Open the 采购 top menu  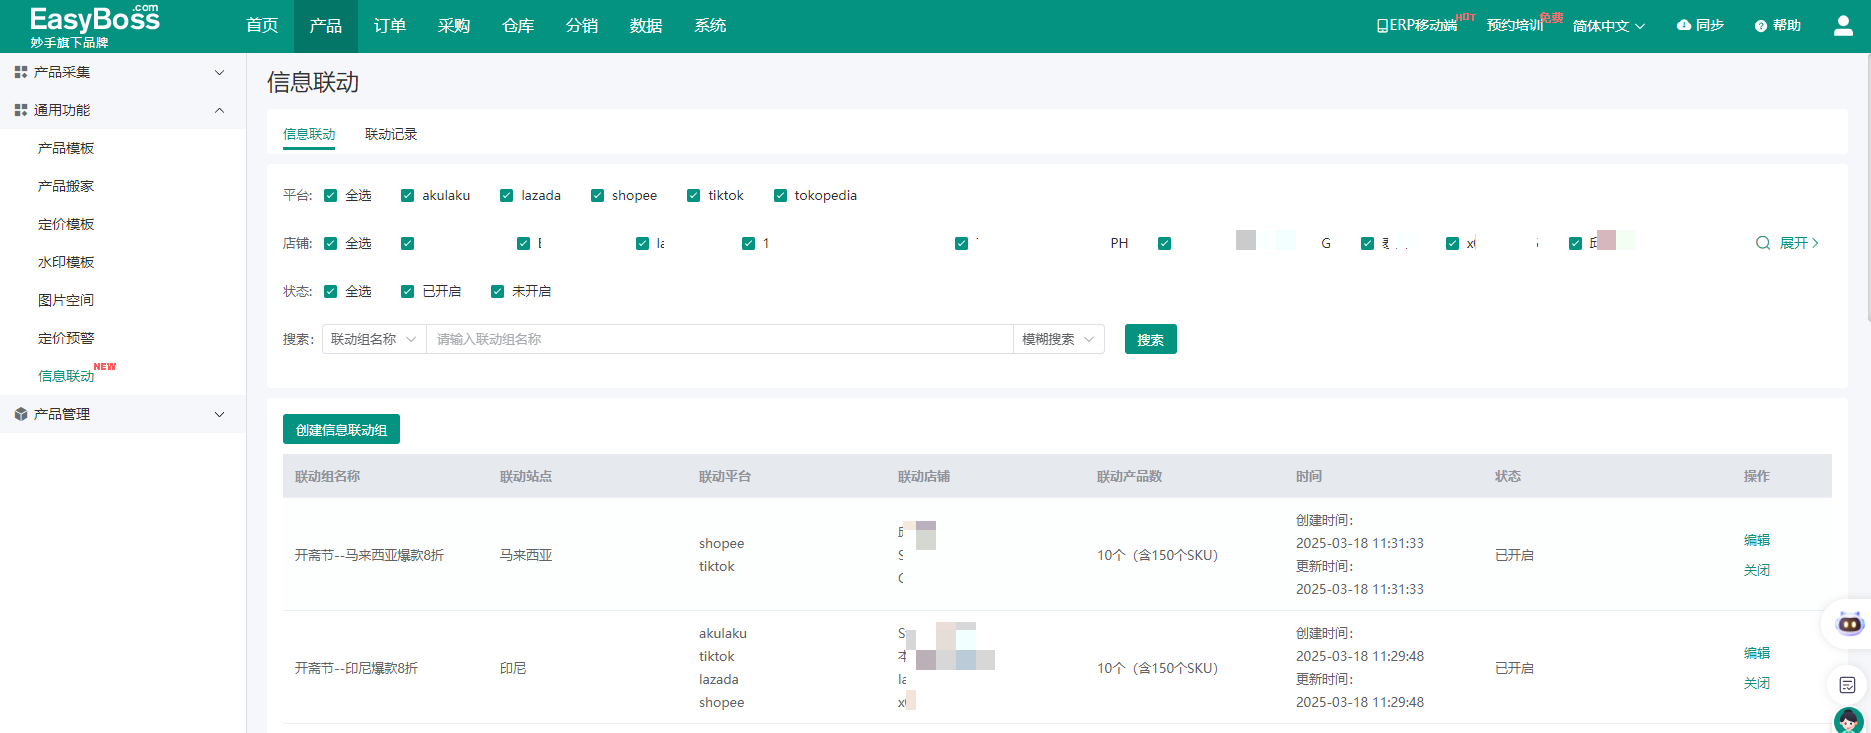(454, 26)
